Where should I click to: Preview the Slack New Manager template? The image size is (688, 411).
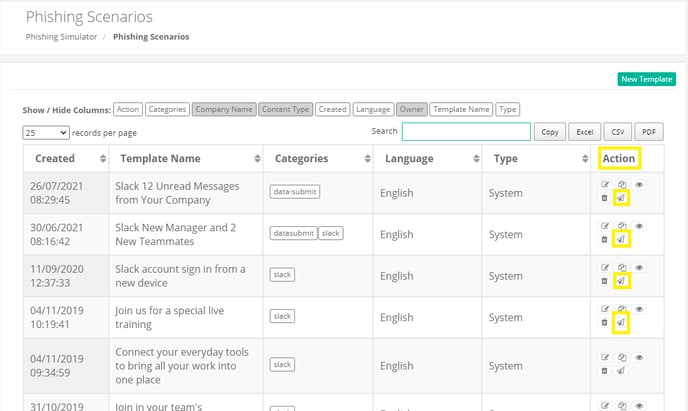[639, 226]
